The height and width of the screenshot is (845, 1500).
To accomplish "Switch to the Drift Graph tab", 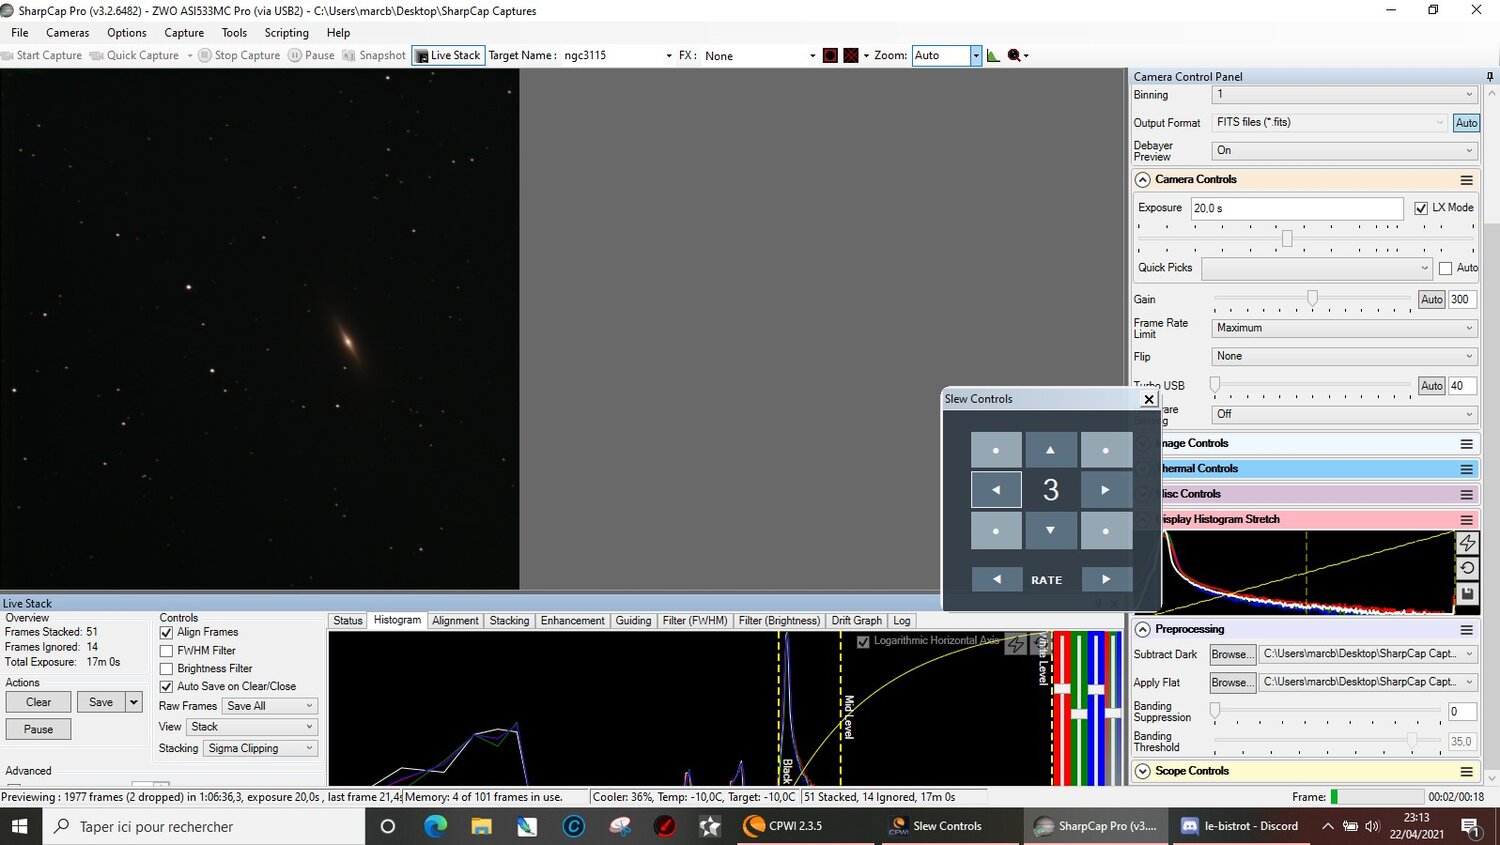I will point(856,621).
